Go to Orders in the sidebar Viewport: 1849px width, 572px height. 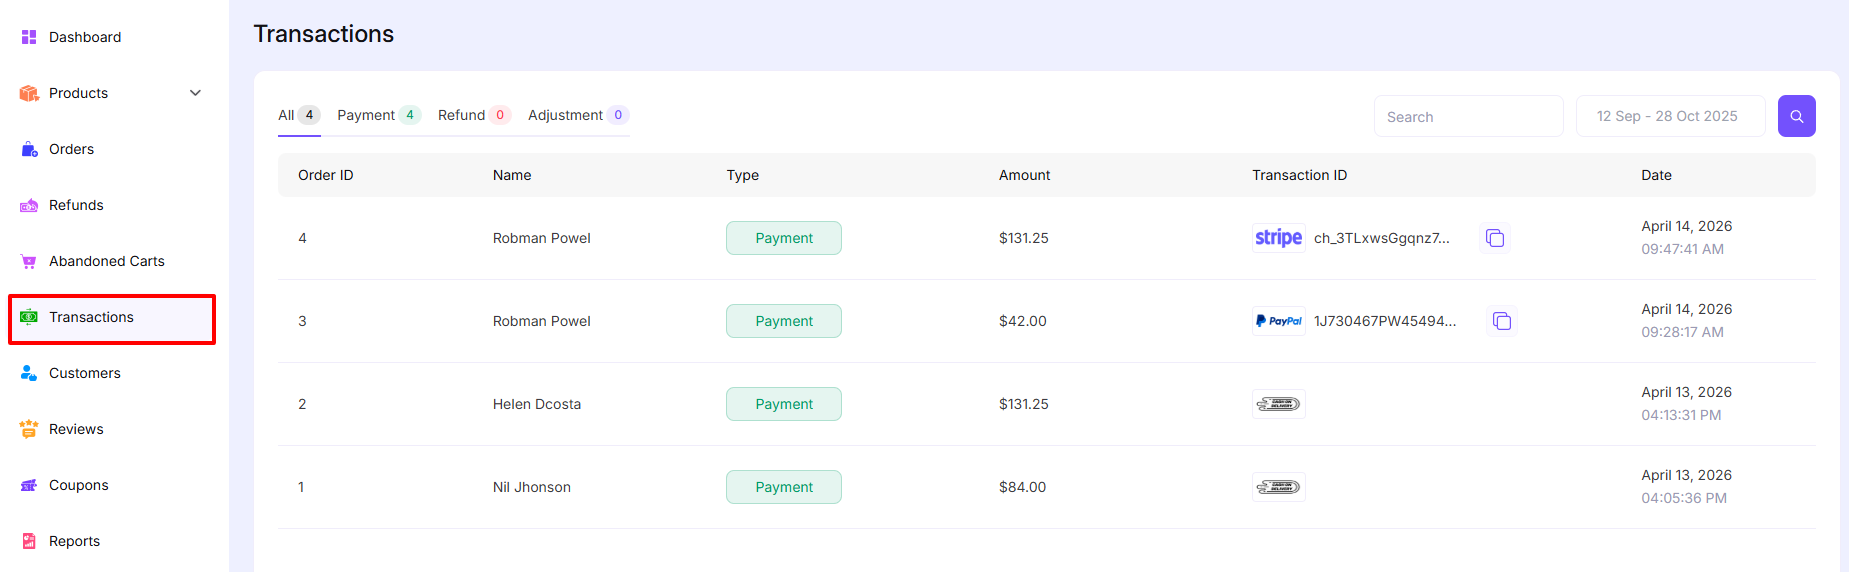[71, 149]
